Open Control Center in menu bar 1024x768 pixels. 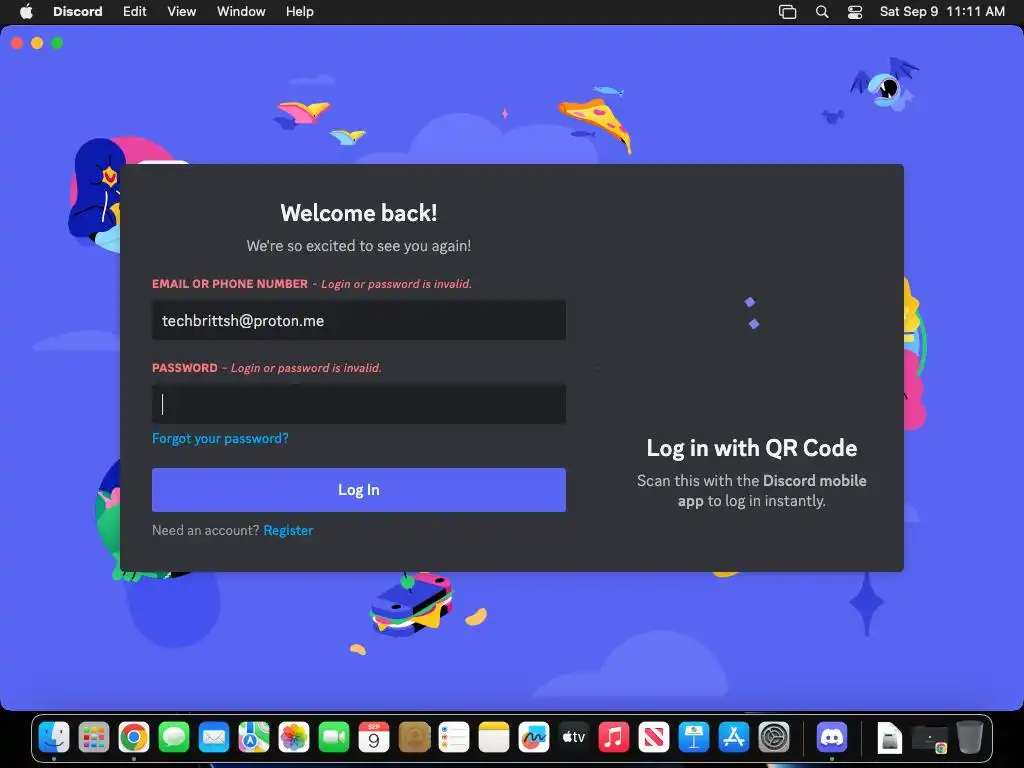point(855,12)
